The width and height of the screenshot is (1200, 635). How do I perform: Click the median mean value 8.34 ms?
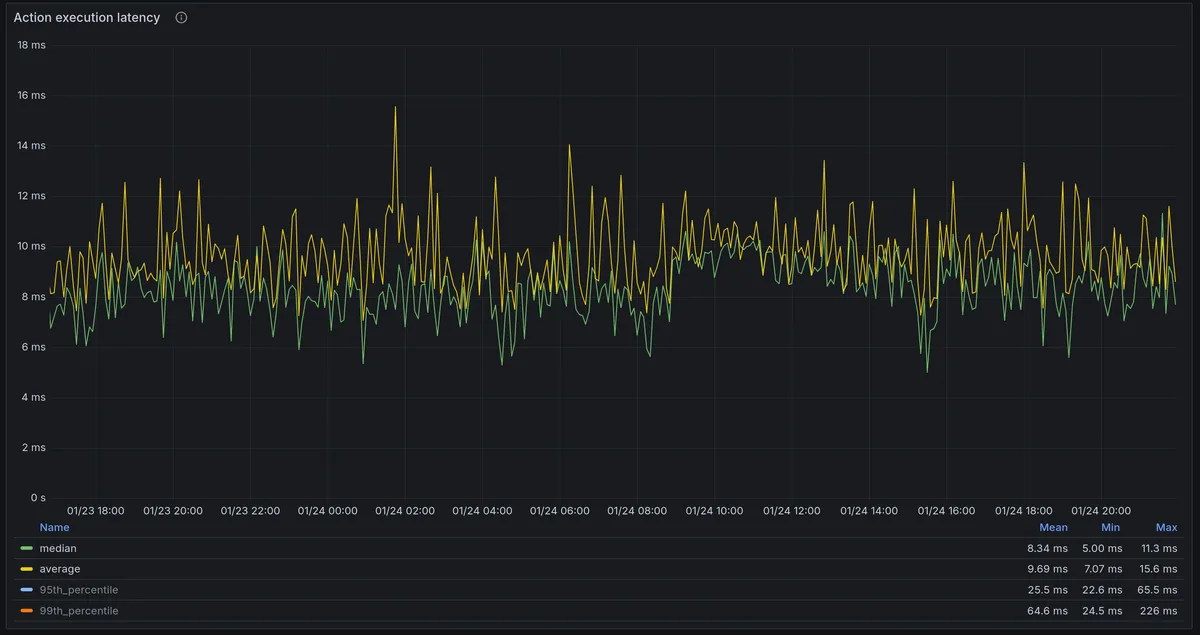[x=1047, y=548]
